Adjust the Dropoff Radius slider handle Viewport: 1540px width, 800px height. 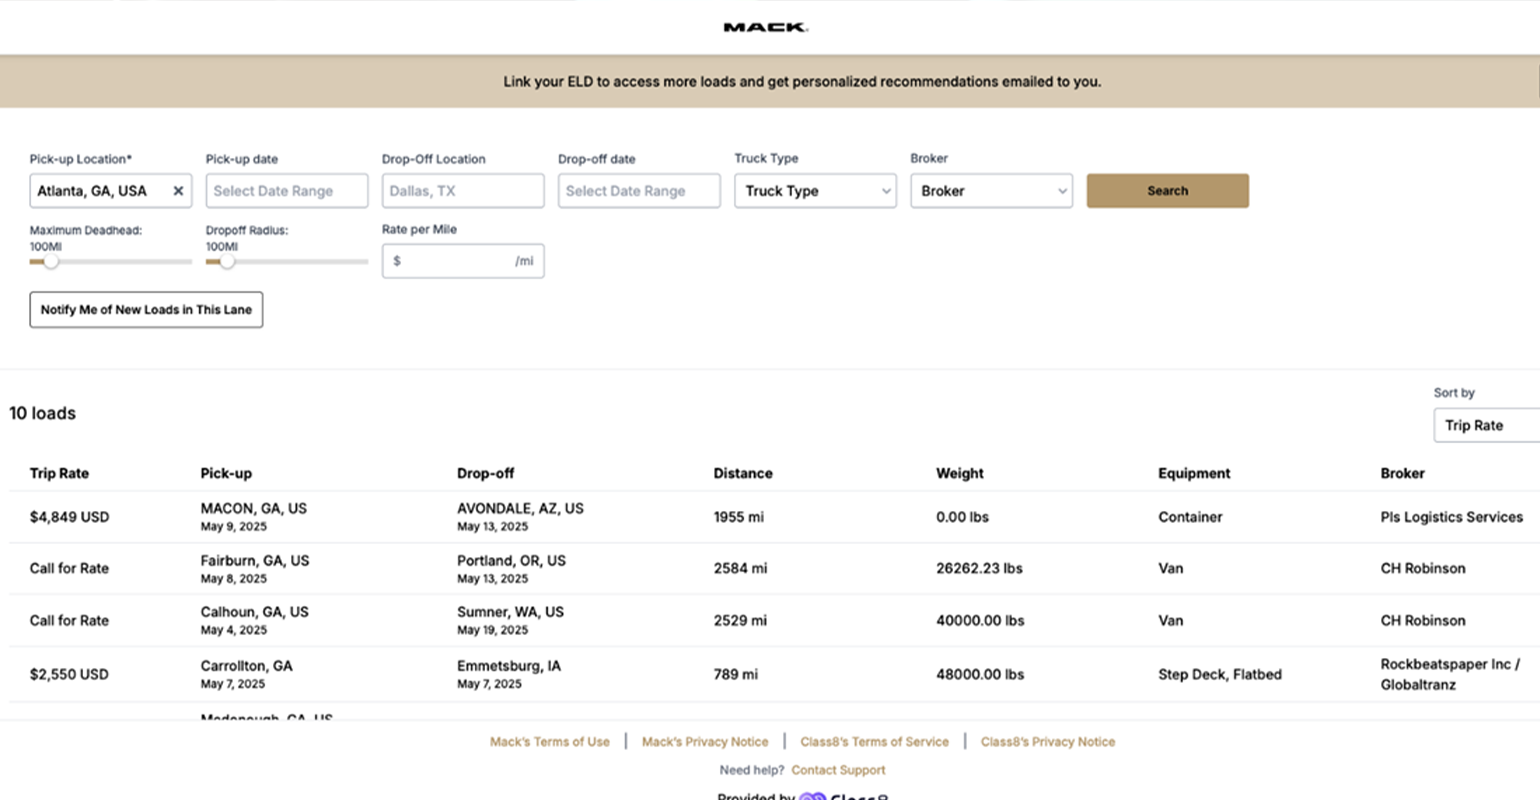click(x=227, y=262)
